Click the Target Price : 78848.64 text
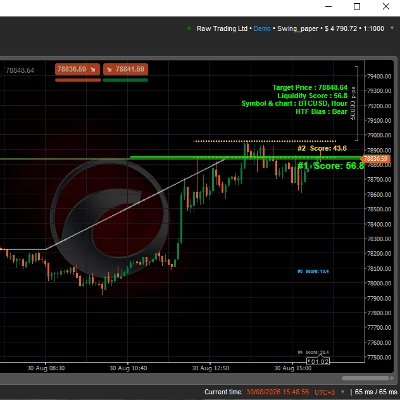 310,88
